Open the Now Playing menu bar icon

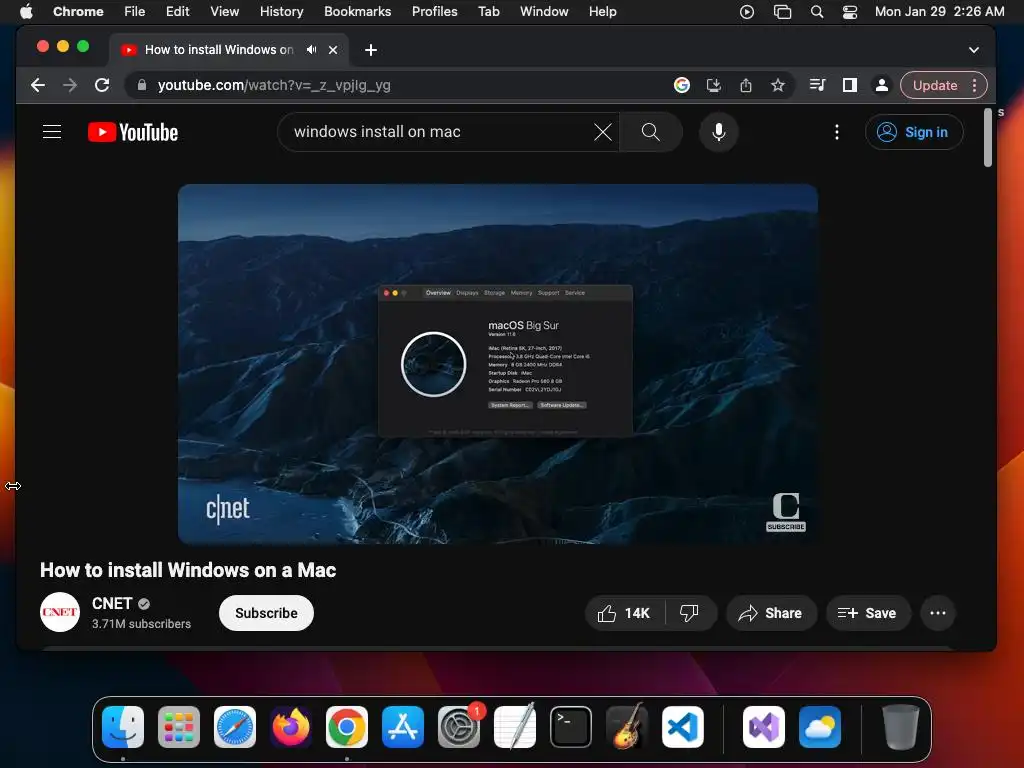(x=747, y=11)
